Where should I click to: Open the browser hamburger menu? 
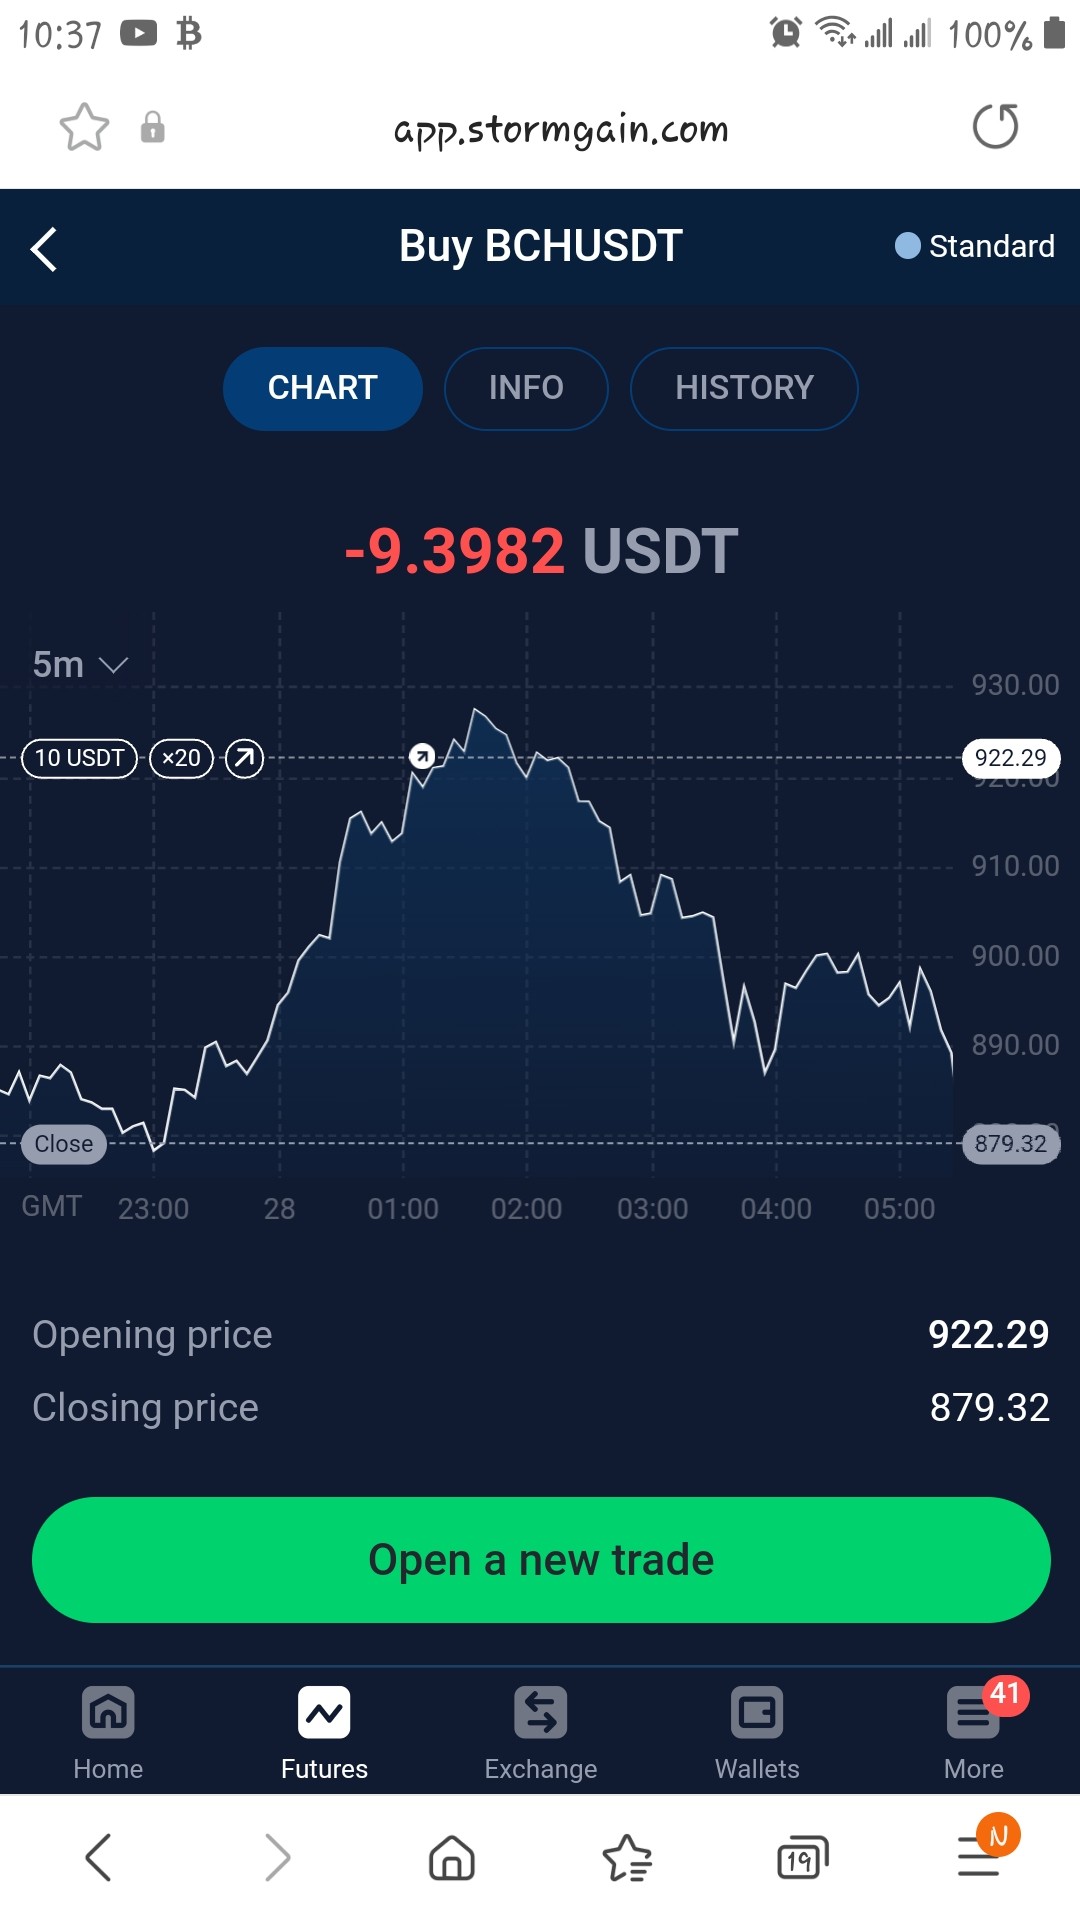coord(980,1856)
